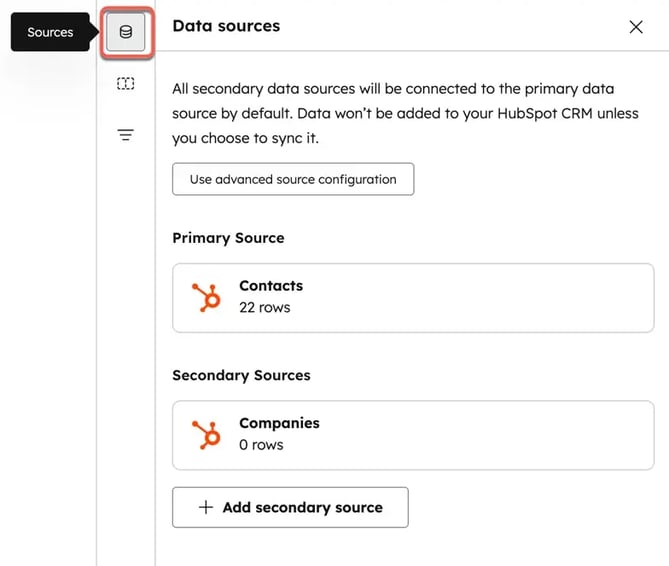Viewport: 669px width, 566px height.
Task: Click the HubSpot logo beside Contacts
Action: 207,297
